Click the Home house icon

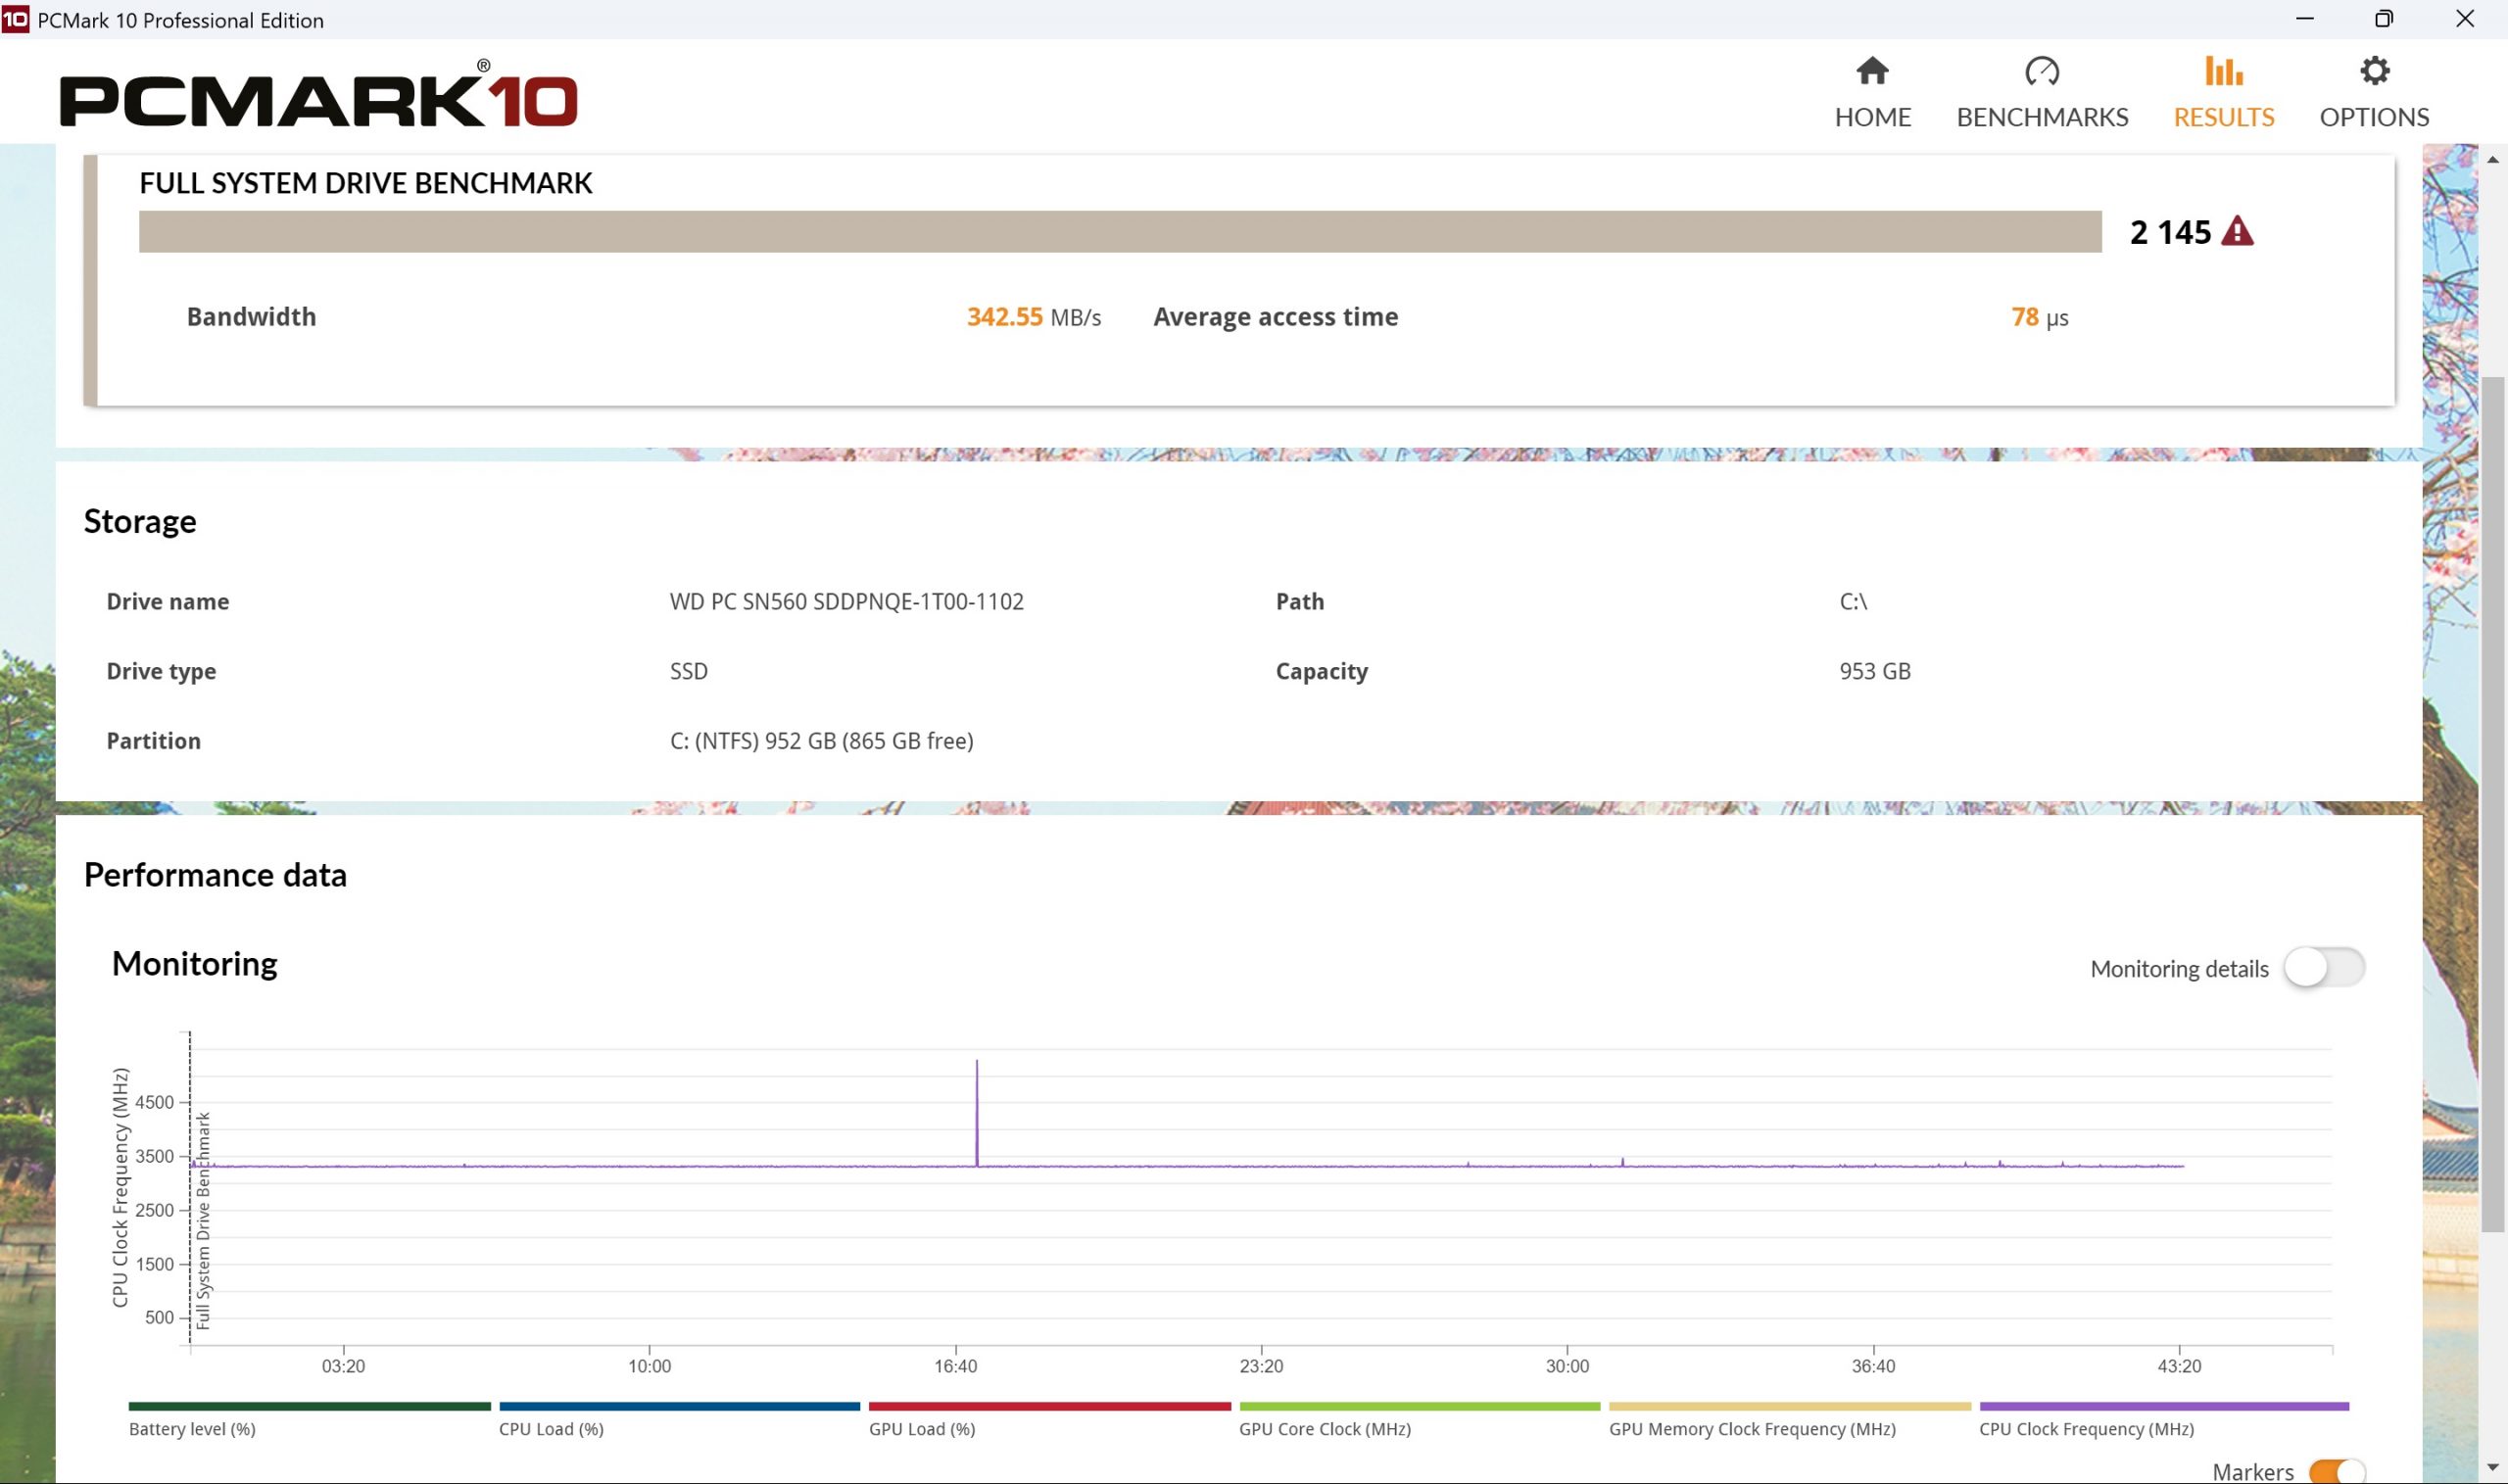(1872, 71)
